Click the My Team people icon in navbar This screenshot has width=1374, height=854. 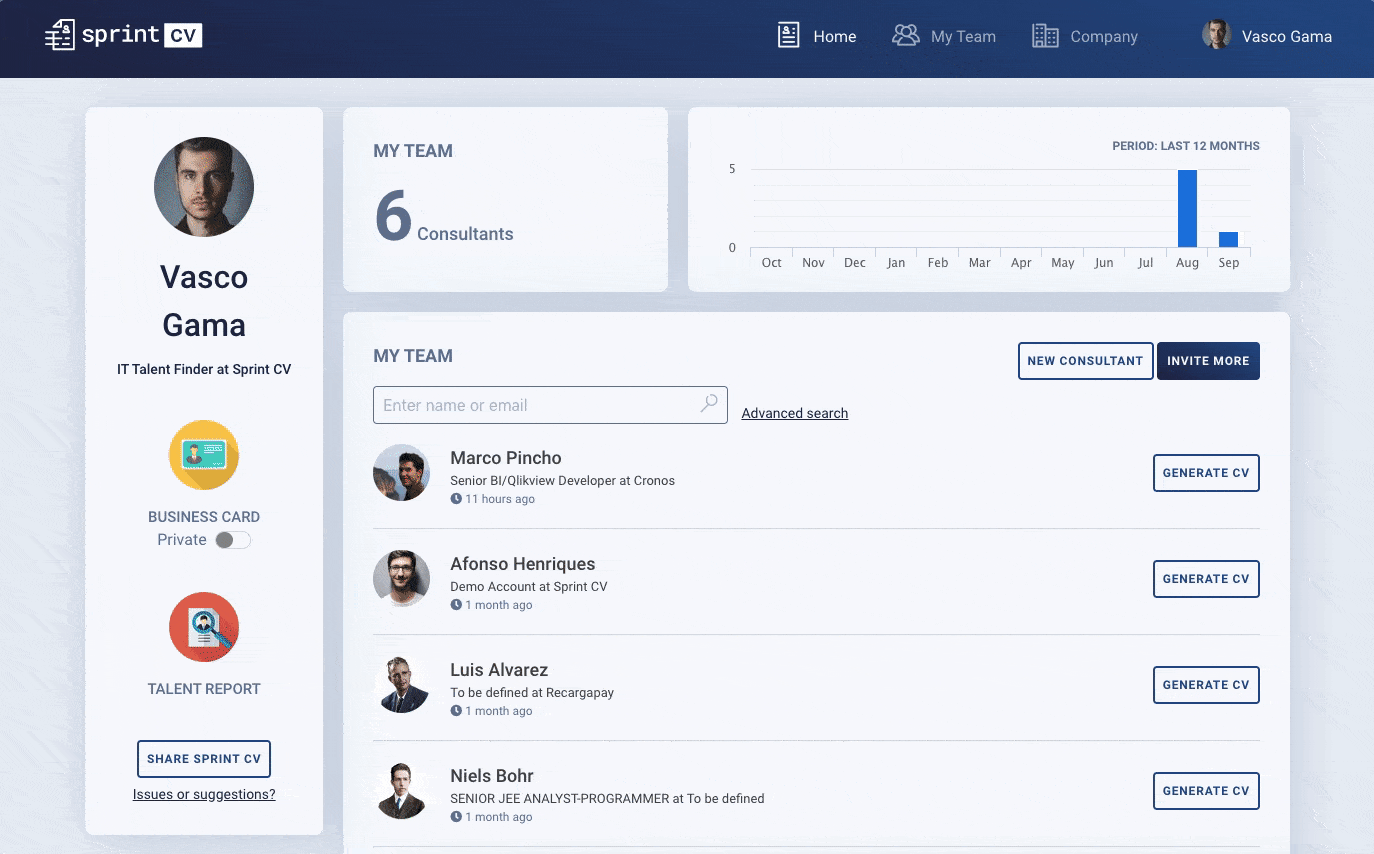click(x=905, y=34)
